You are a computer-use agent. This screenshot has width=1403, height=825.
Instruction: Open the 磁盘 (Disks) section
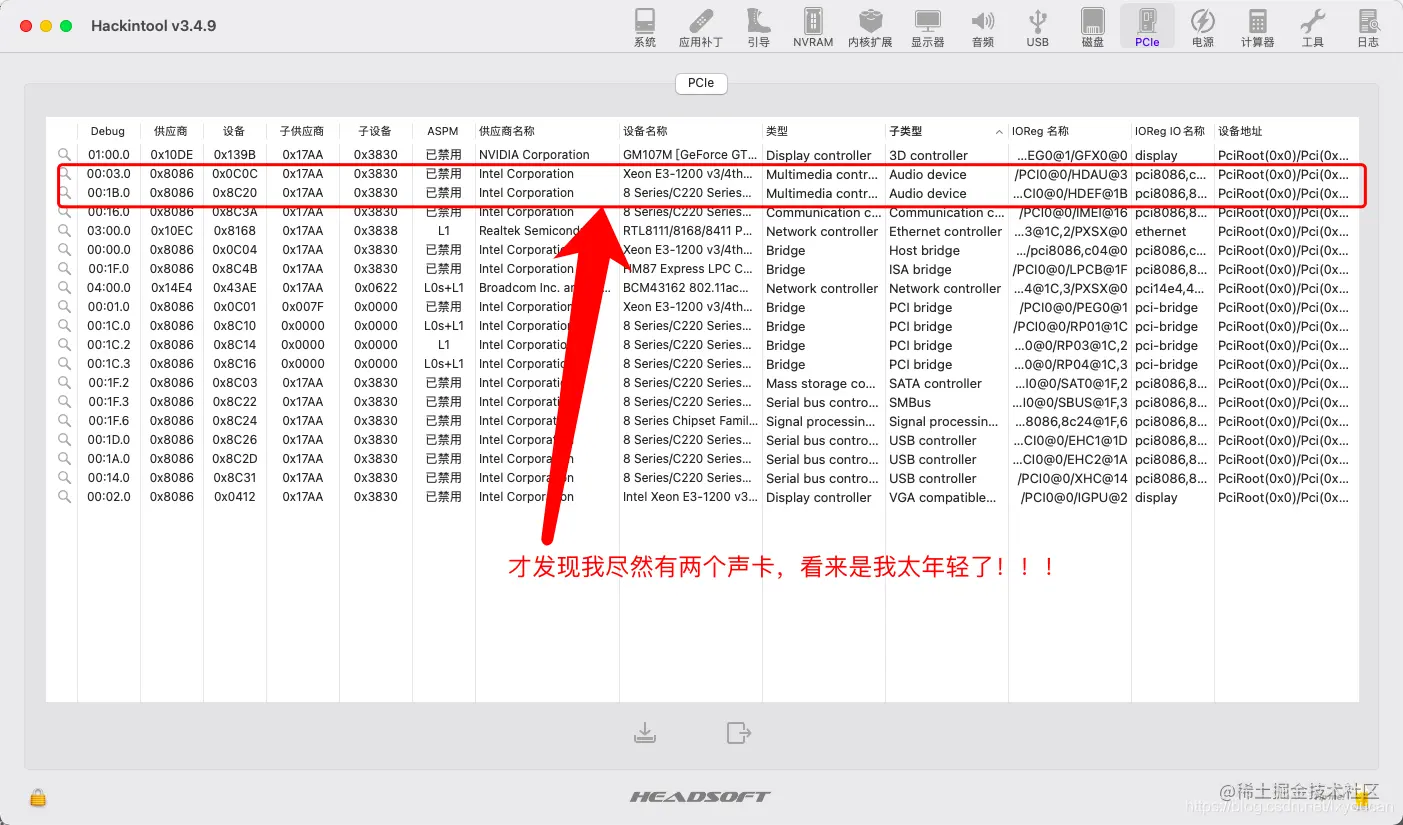pos(1093,28)
